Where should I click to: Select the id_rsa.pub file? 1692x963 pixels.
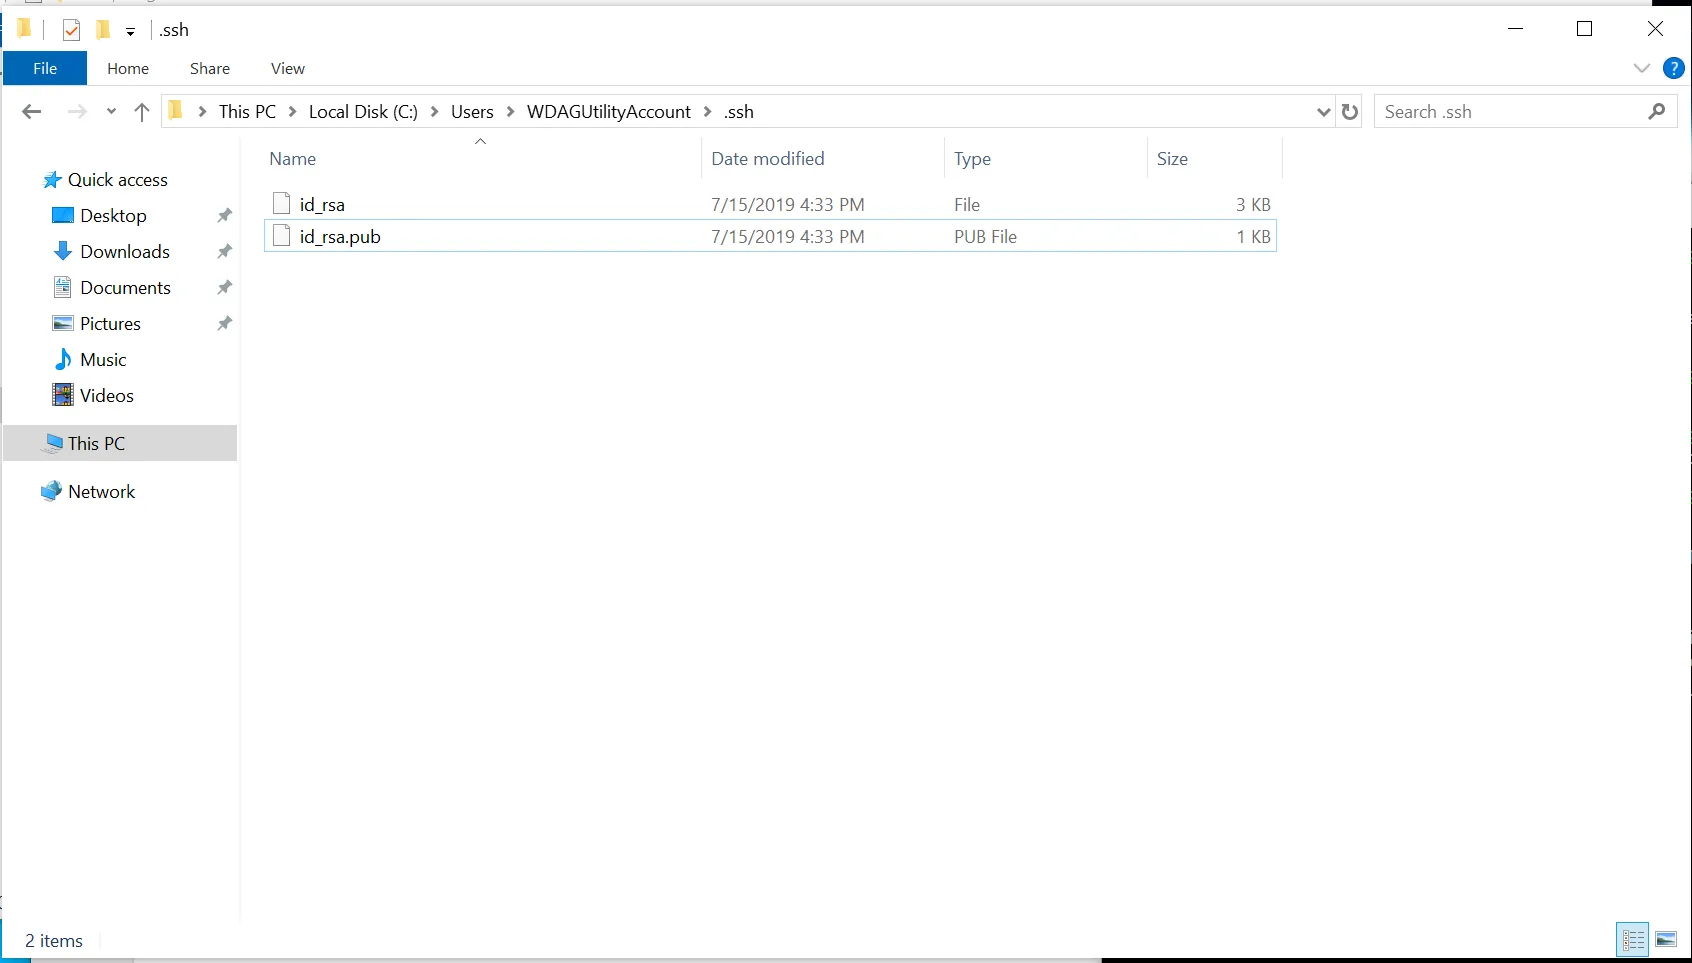340,237
